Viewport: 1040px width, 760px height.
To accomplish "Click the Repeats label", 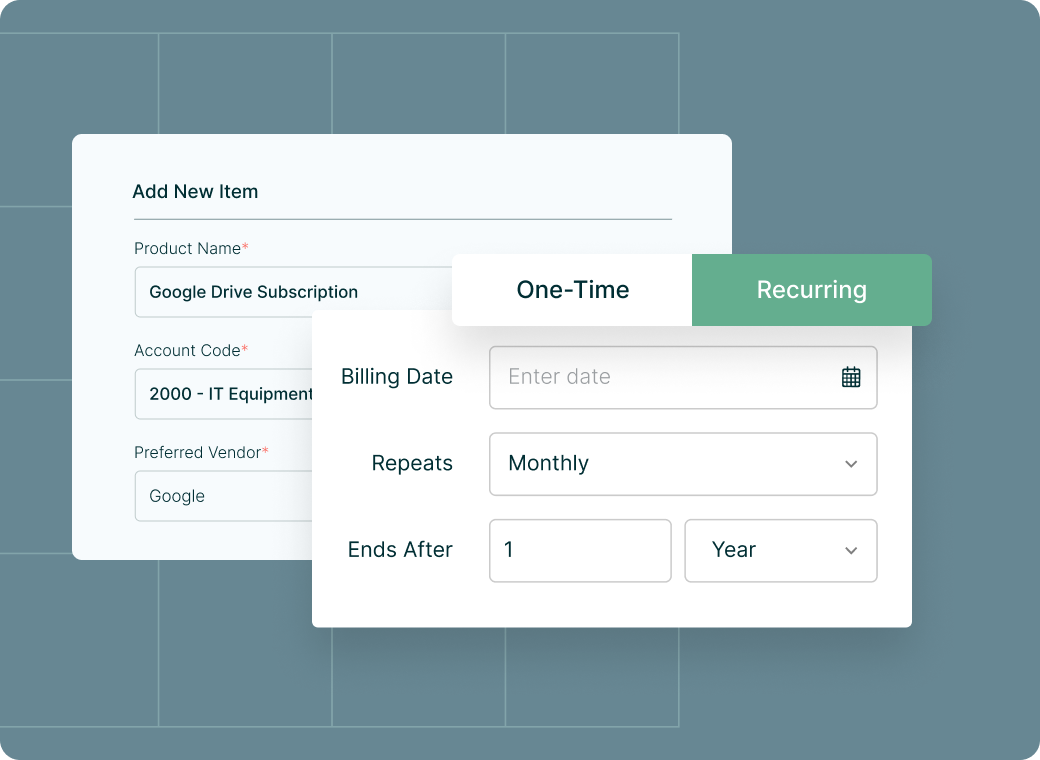I will 412,463.
